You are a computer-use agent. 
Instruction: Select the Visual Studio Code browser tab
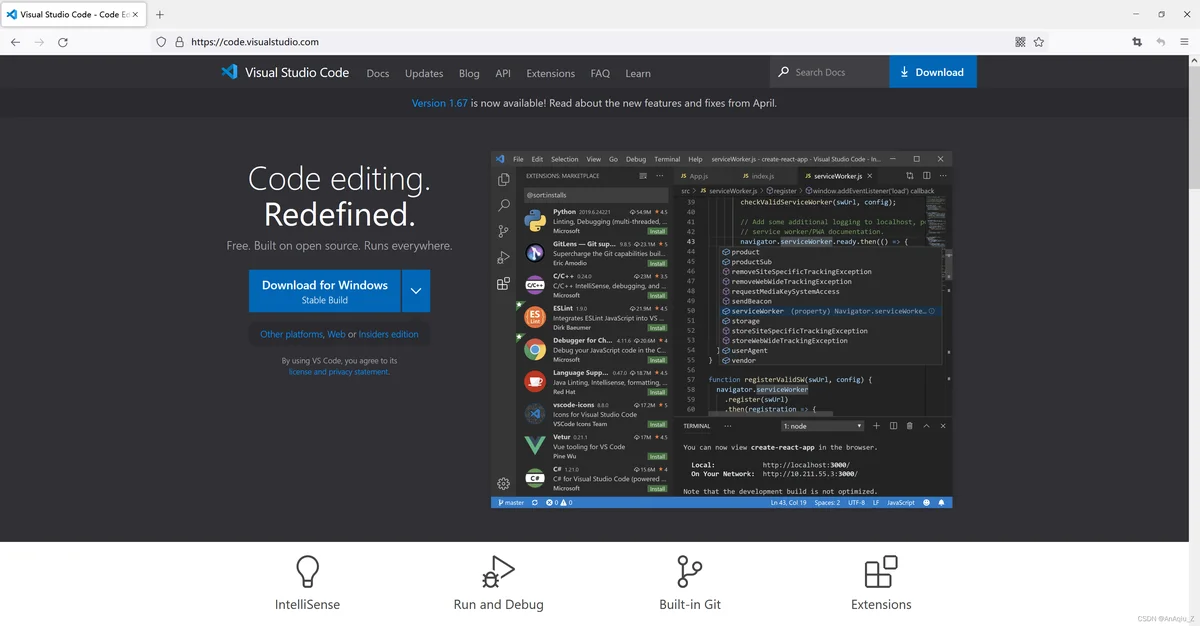click(x=74, y=15)
